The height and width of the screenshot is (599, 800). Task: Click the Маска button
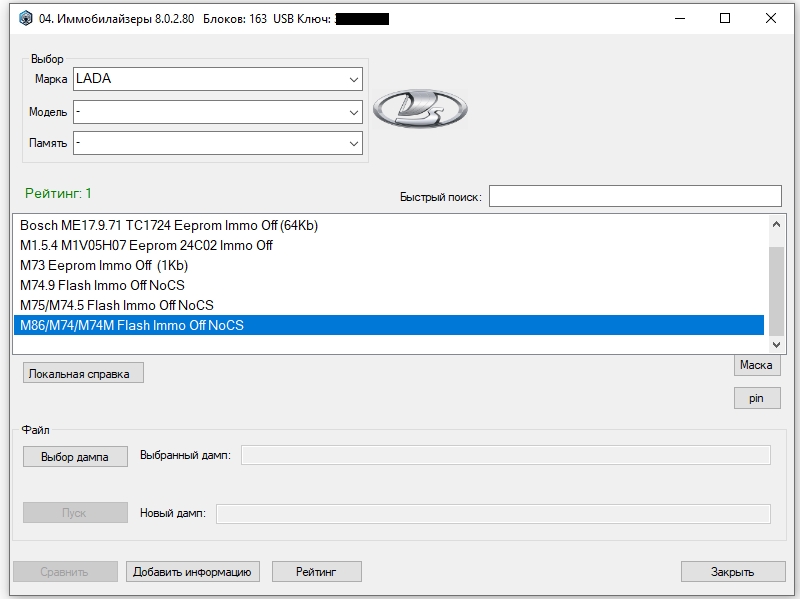[x=757, y=365]
